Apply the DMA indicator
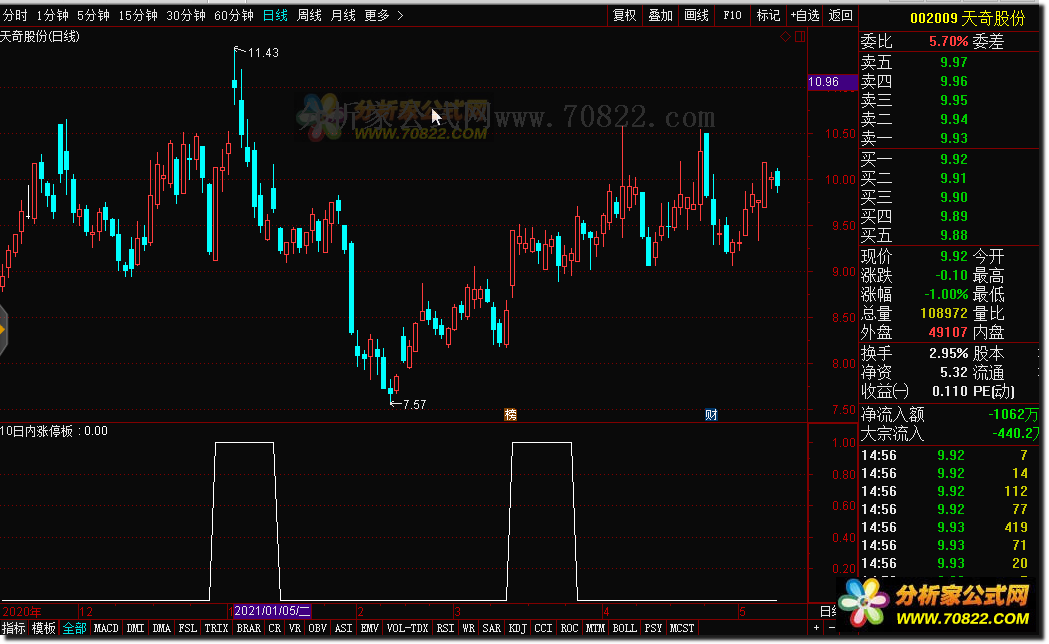Image resolution: width=1049 pixels, height=644 pixels. click(x=161, y=628)
